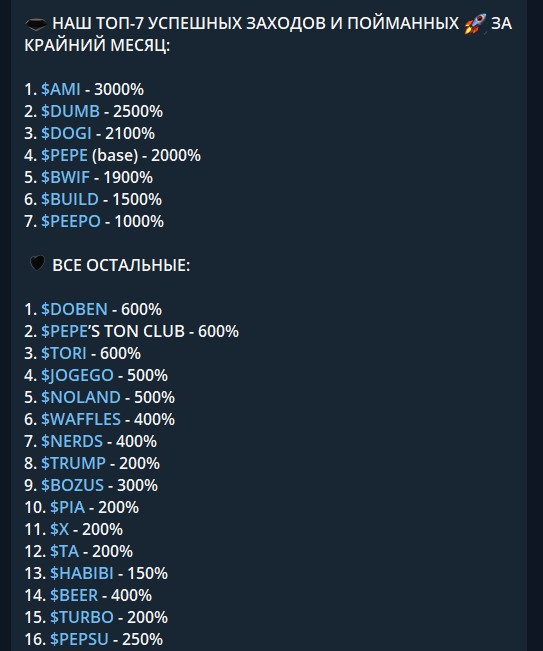Click the rocket emoji in the heading
Viewport: 543px width, 651px height.
(x=475, y=24)
